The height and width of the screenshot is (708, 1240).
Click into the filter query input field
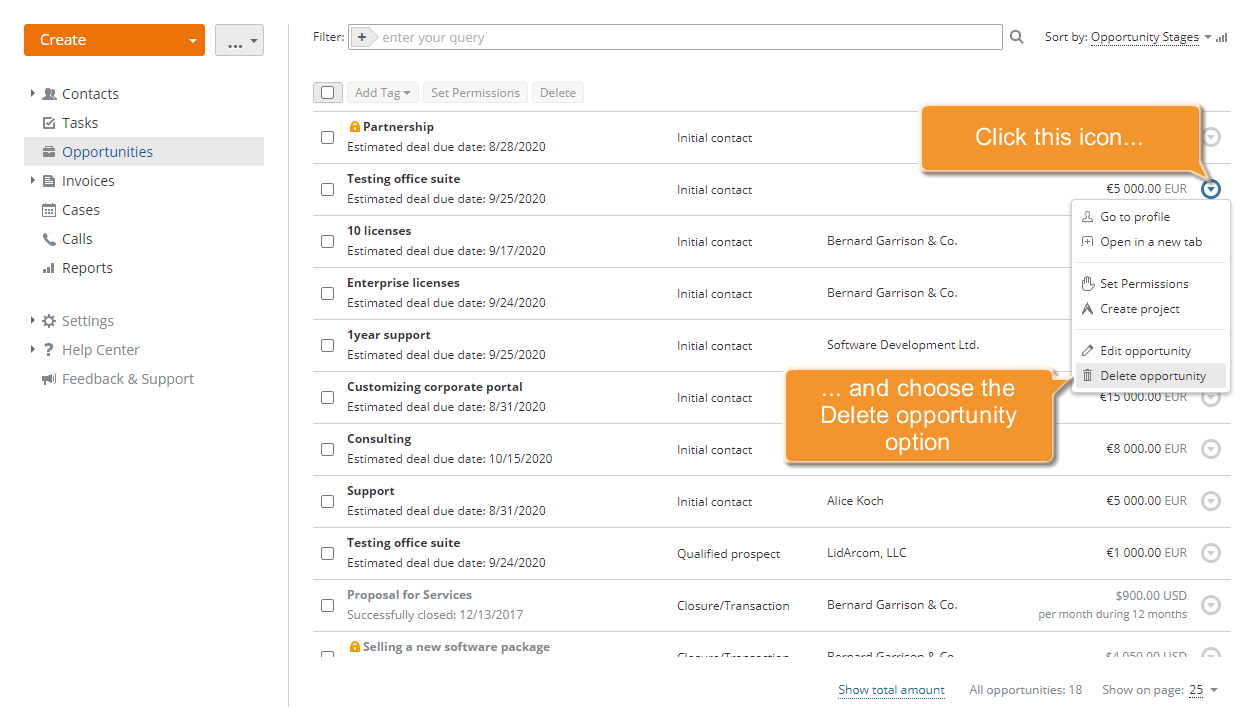pos(688,37)
